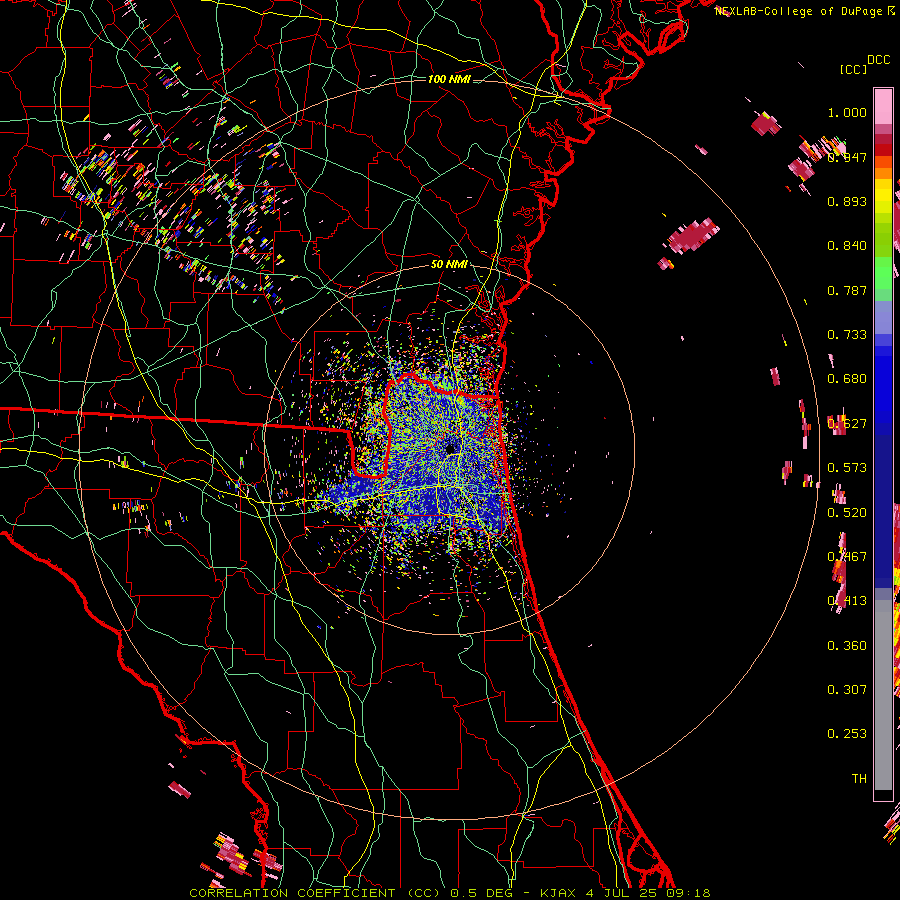Image resolution: width=900 pixels, height=900 pixels.
Task: Click the 0.733 scale label
Action: tap(847, 335)
